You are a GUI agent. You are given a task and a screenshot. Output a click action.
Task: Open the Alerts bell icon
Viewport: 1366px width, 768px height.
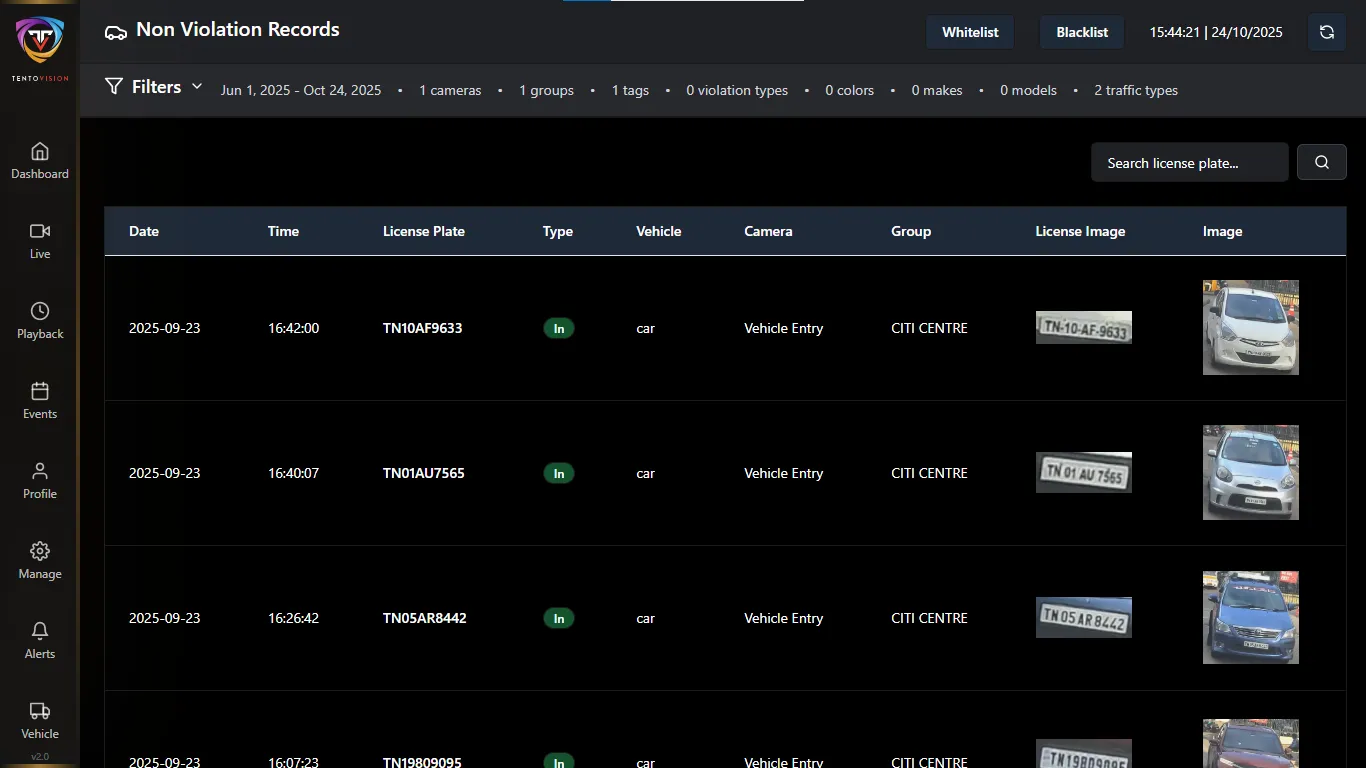click(40, 632)
